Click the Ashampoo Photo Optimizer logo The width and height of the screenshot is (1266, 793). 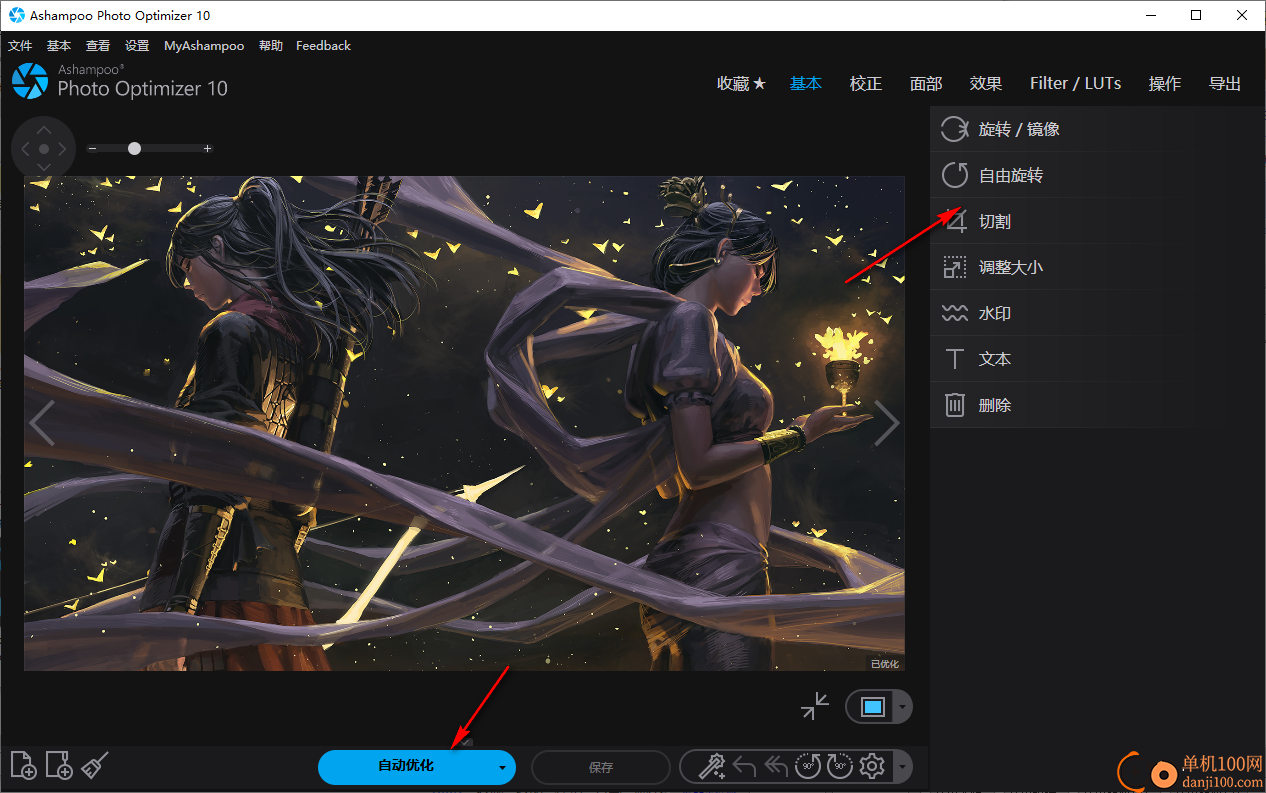click(30, 82)
